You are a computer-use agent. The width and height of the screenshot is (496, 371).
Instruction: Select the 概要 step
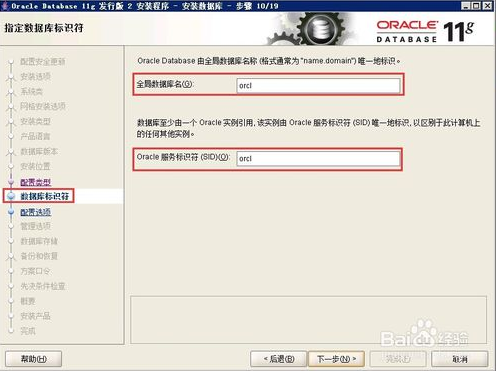coord(28,301)
